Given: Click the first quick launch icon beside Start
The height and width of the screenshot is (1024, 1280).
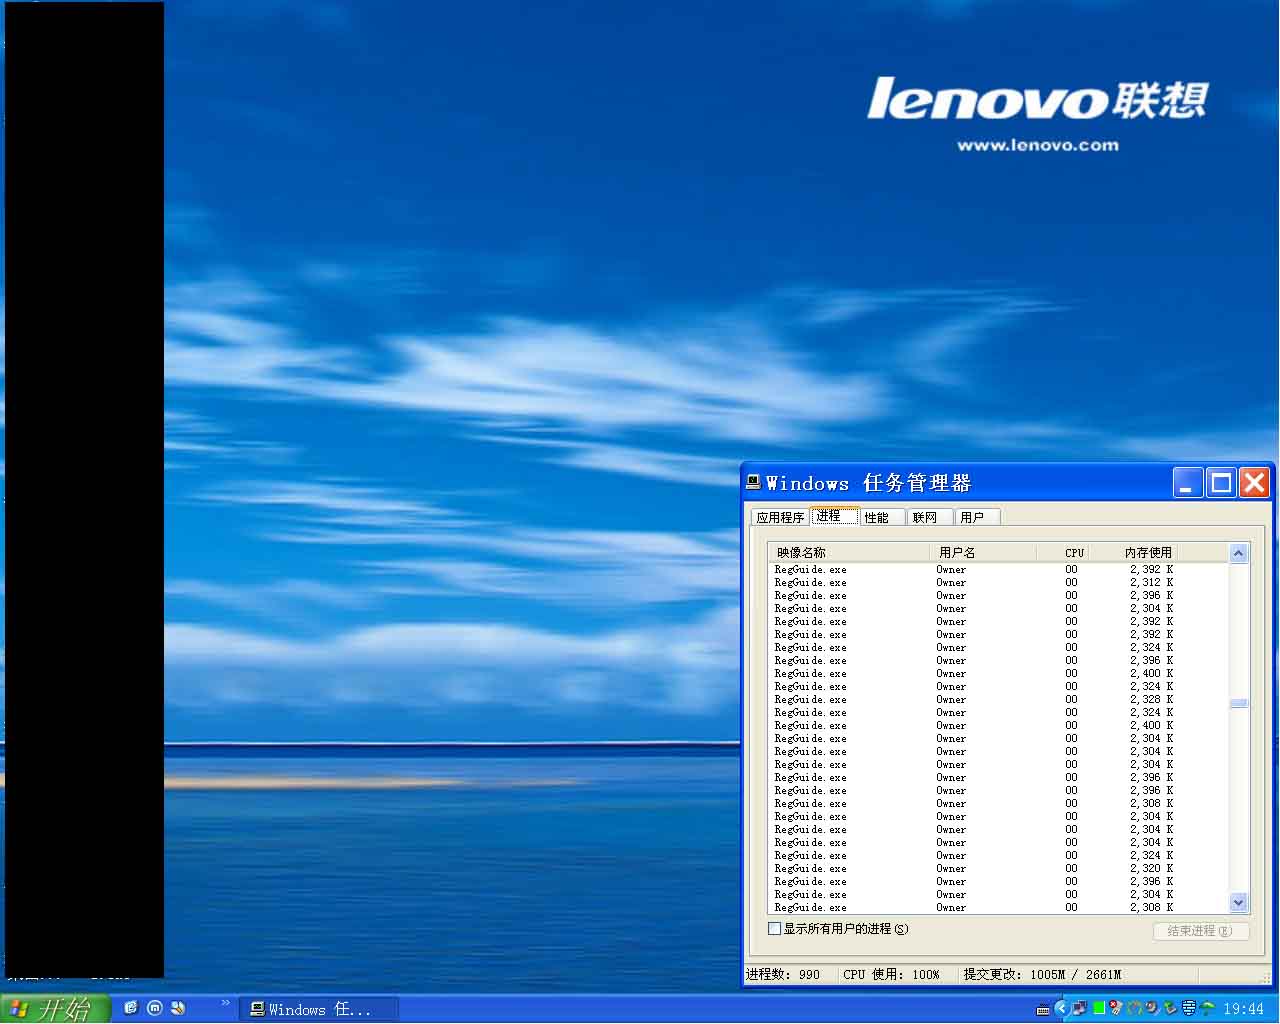Looking at the screenshot, I should point(130,1008).
